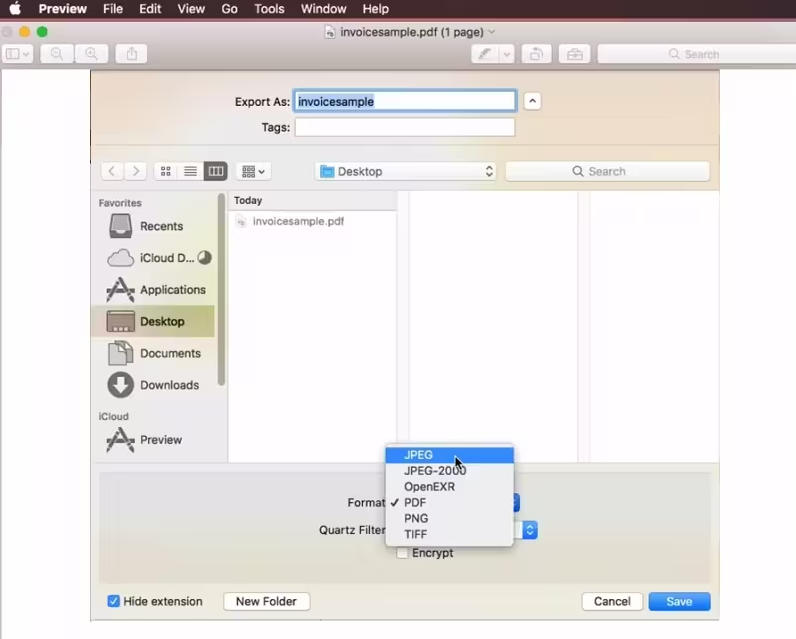The image size is (796, 639).
Task: Click the Save button
Action: (x=679, y=601)
